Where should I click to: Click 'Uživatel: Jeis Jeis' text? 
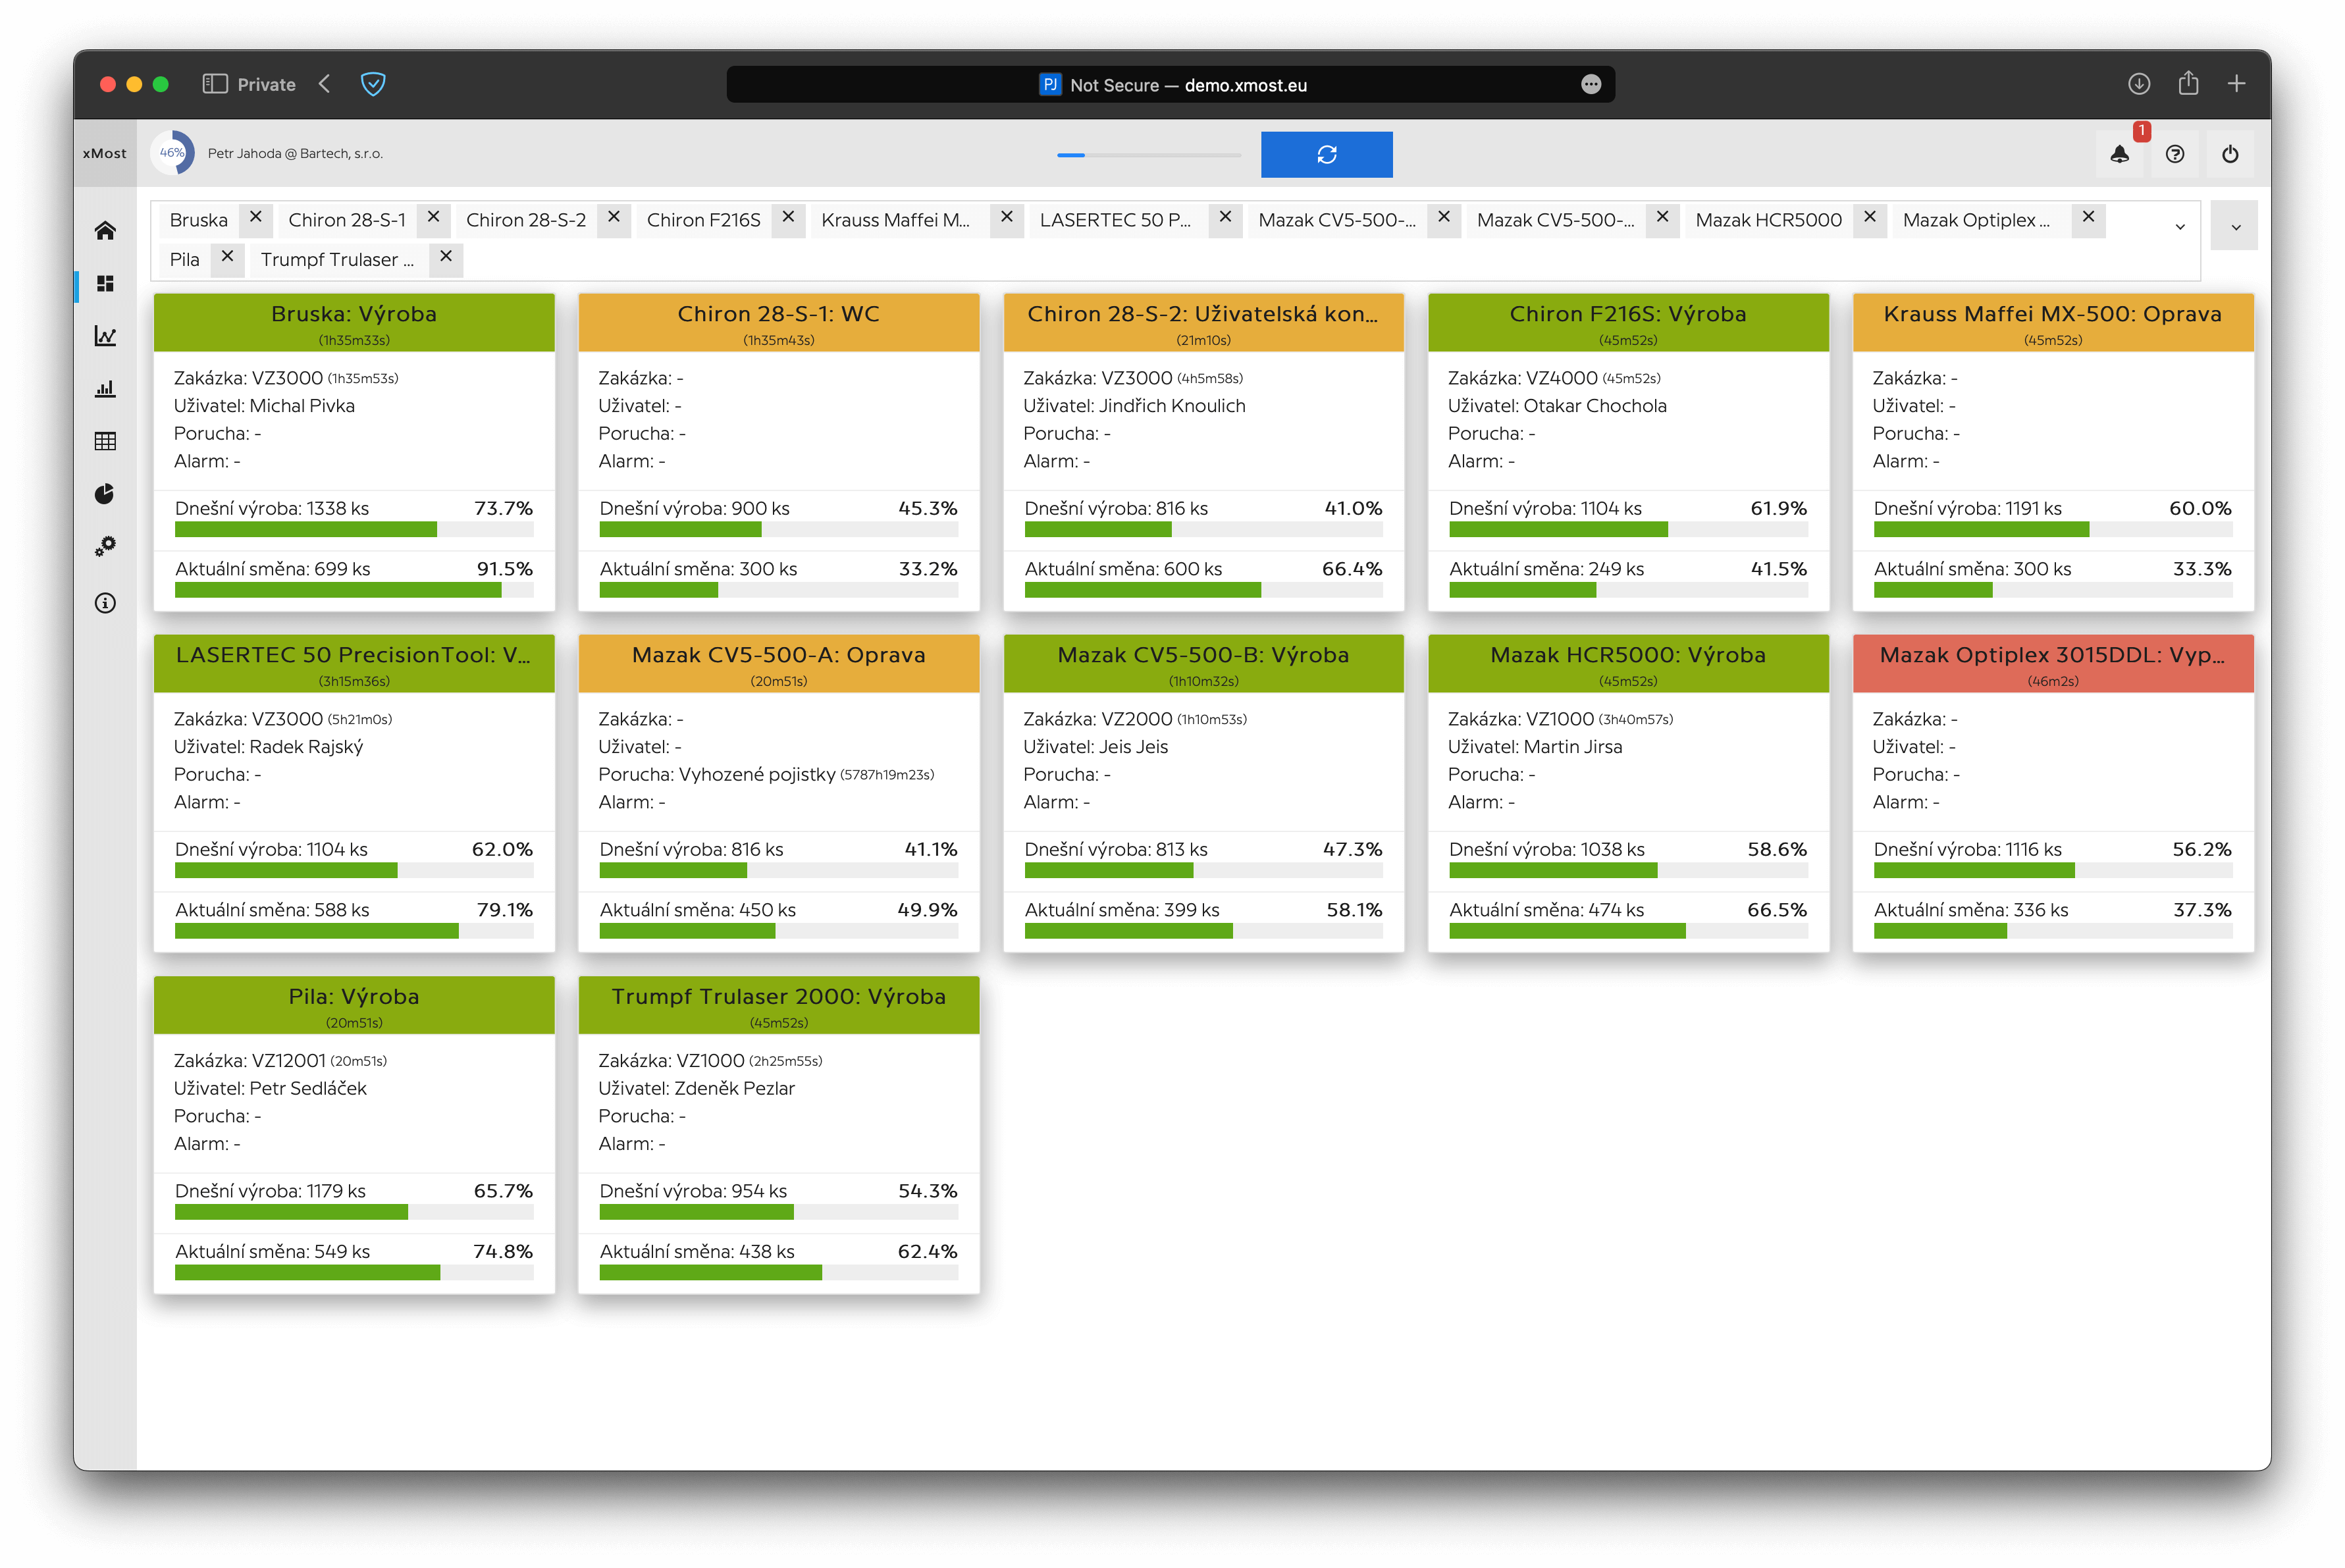tap(1096, 747)
